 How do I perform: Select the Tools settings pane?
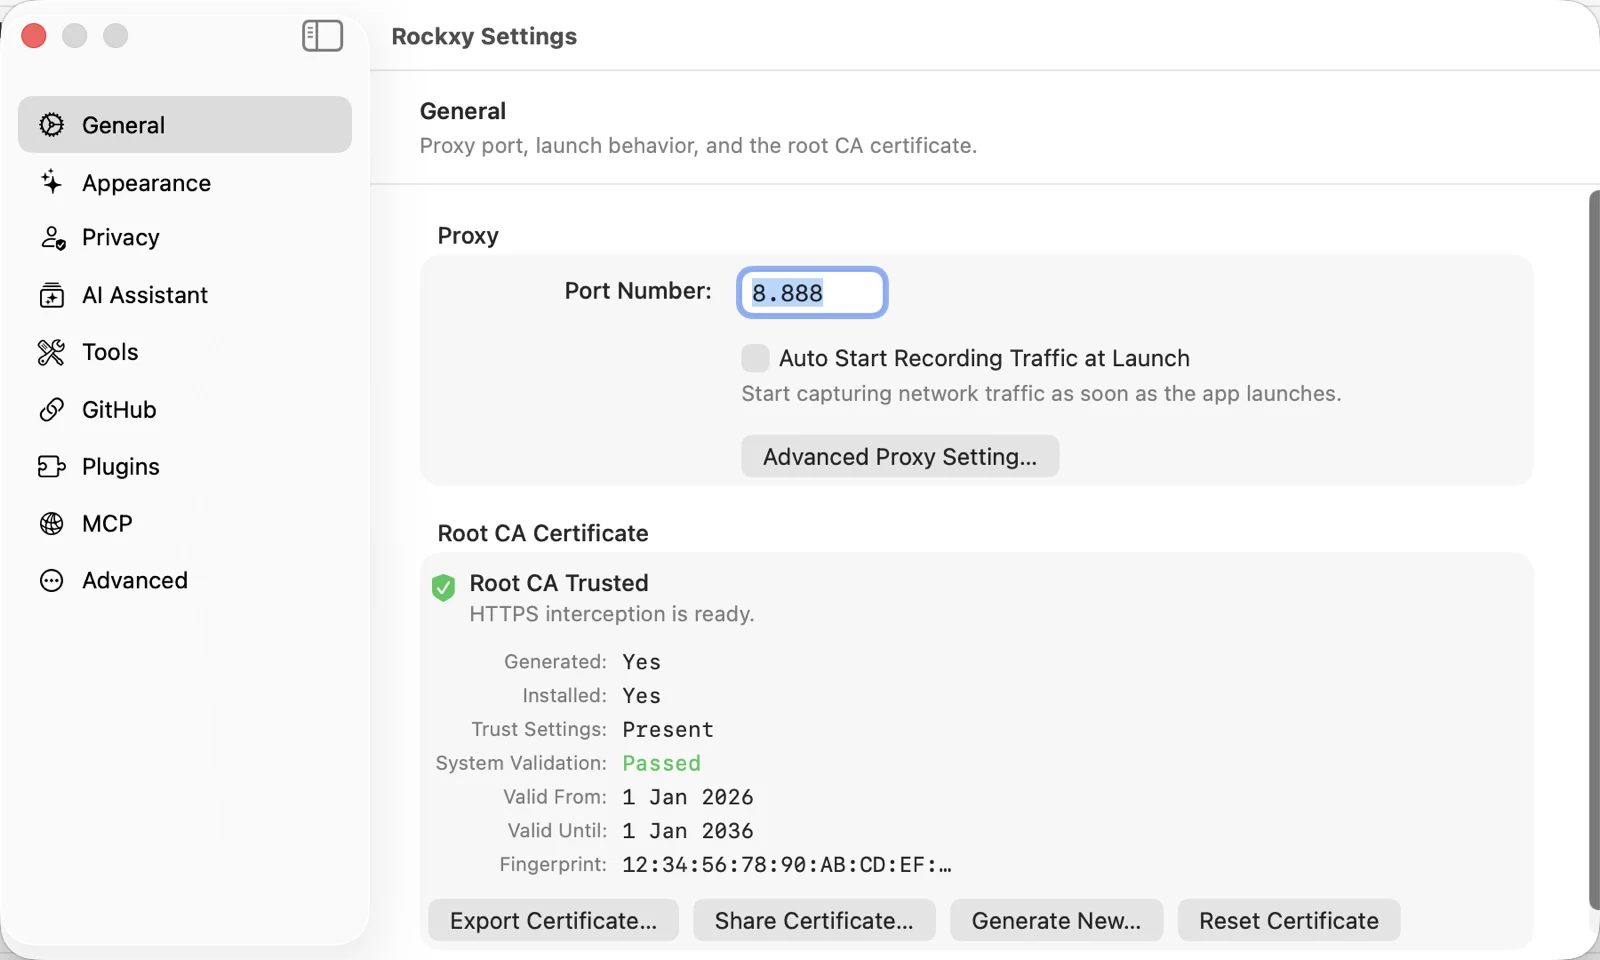(185, 352)
